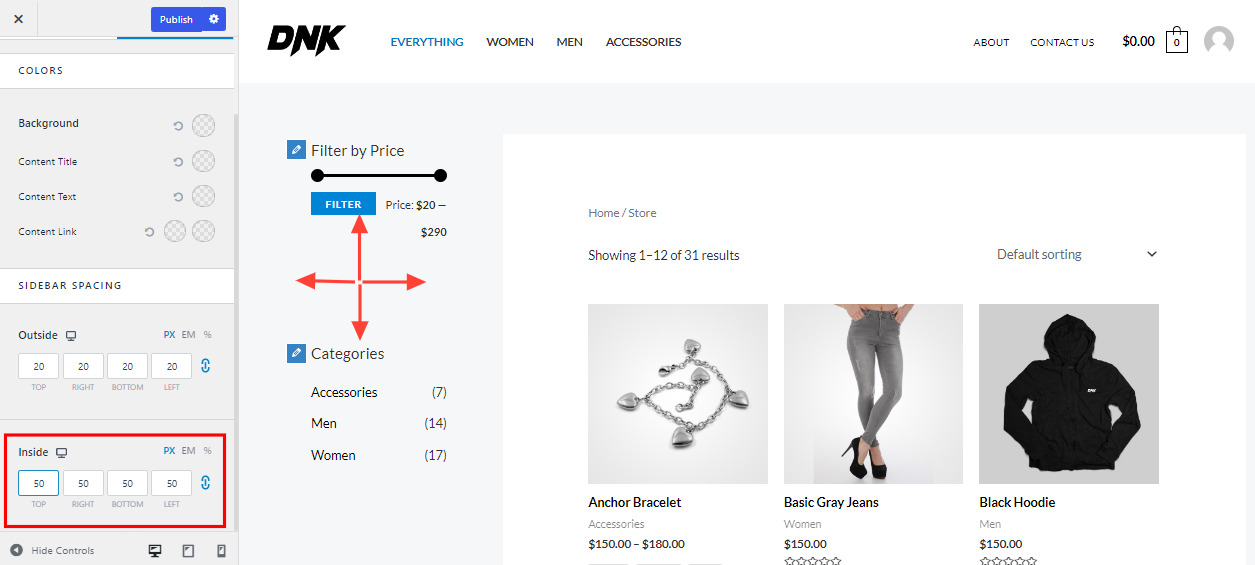
Task: Edit the Filter by Price widget
Action: [x=296, y=150]
